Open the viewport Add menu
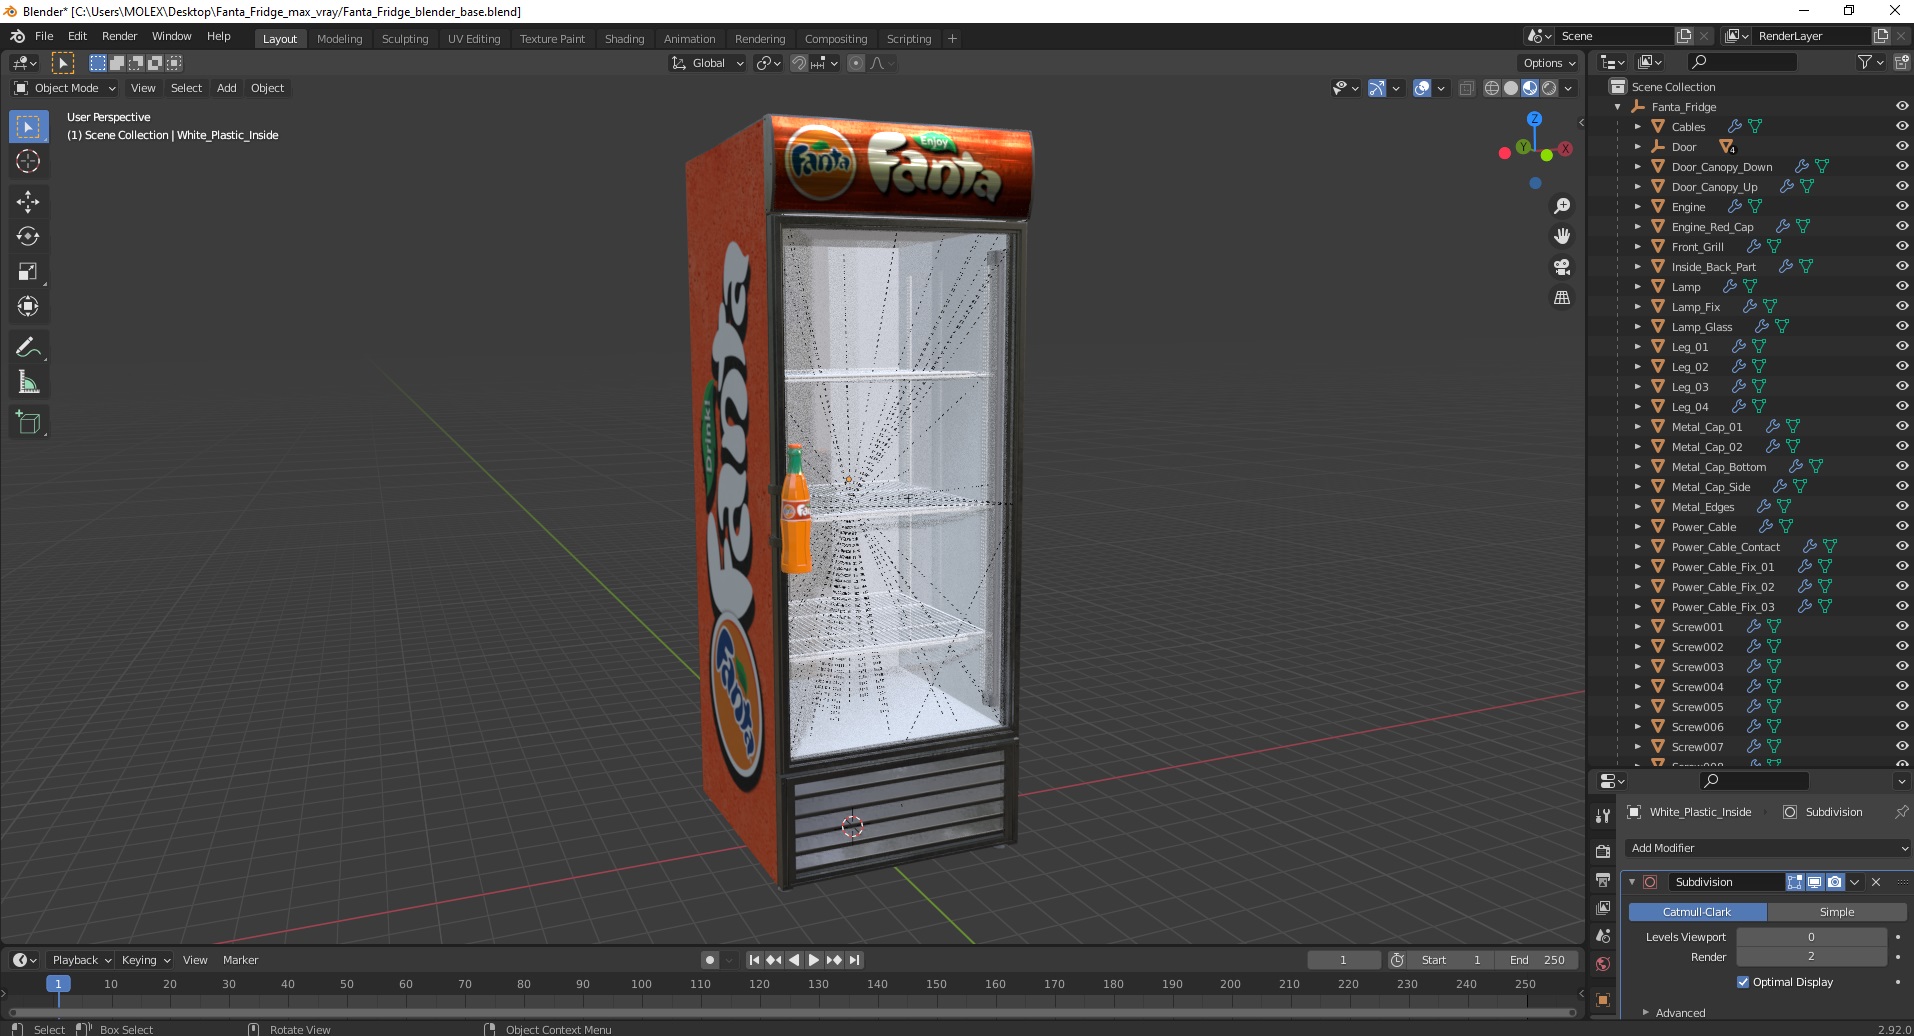Viewport: 1914px width, 1036px height. pyautogui.click(x=227, y=88)
